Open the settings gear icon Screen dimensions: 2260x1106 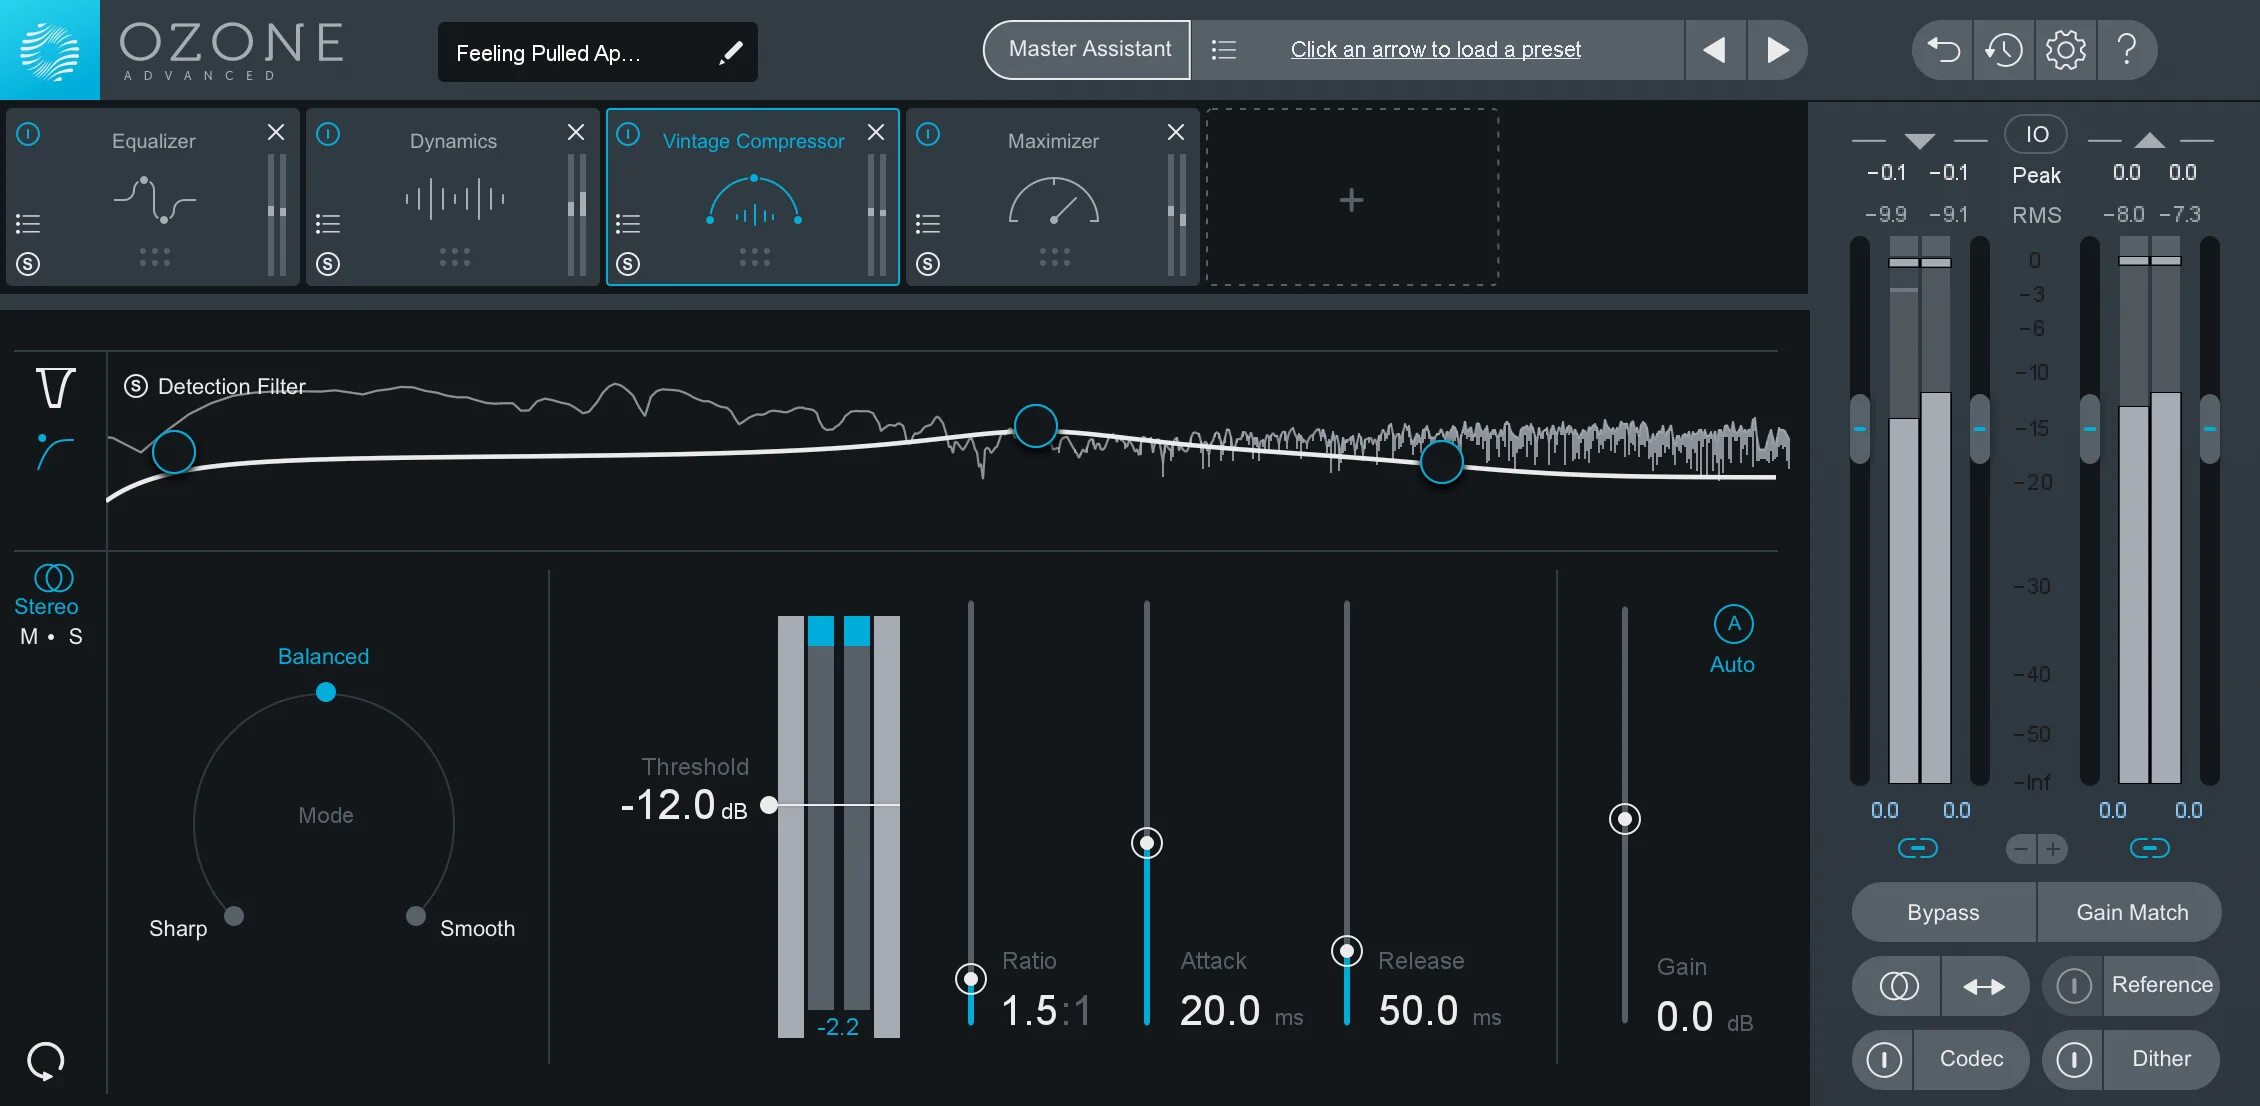coord(2065,50)
